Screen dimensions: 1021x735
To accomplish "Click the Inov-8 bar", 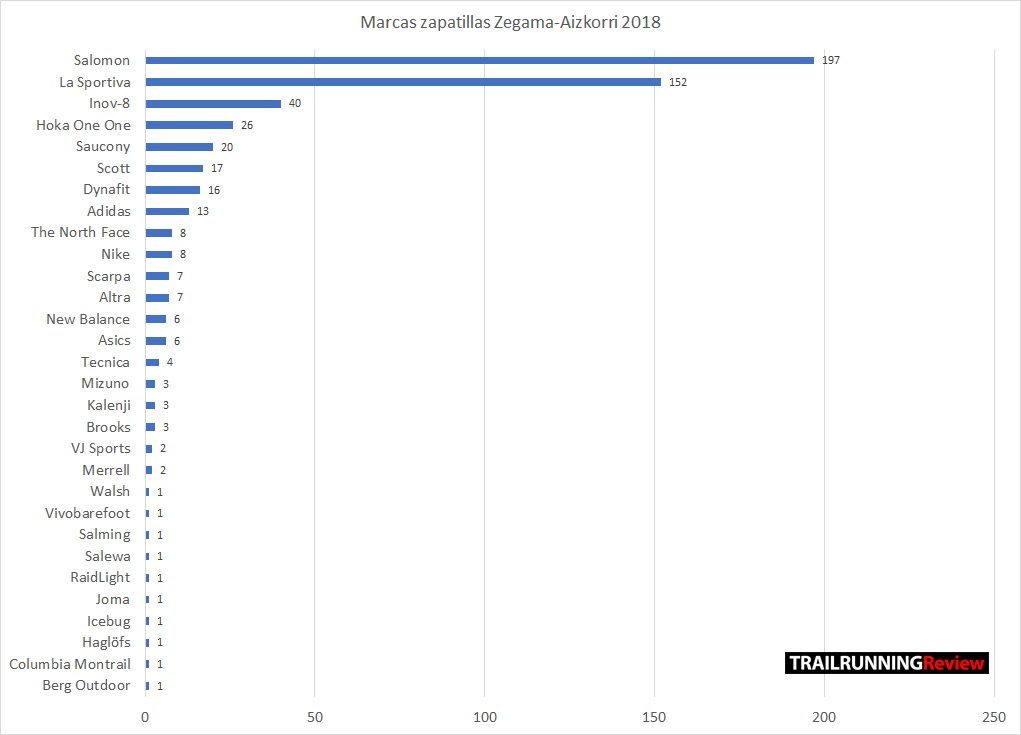I will click(x=214, y=104).
